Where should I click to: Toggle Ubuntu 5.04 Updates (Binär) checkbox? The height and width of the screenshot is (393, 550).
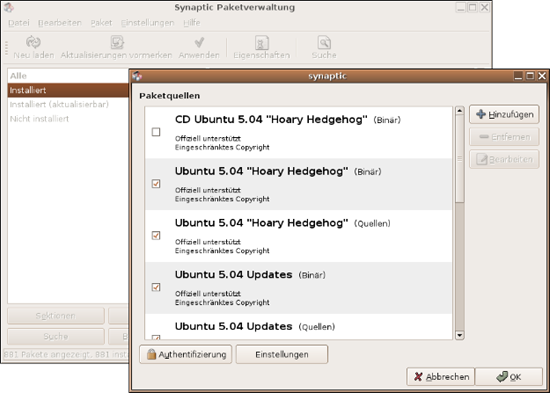(x=156, y=287)
